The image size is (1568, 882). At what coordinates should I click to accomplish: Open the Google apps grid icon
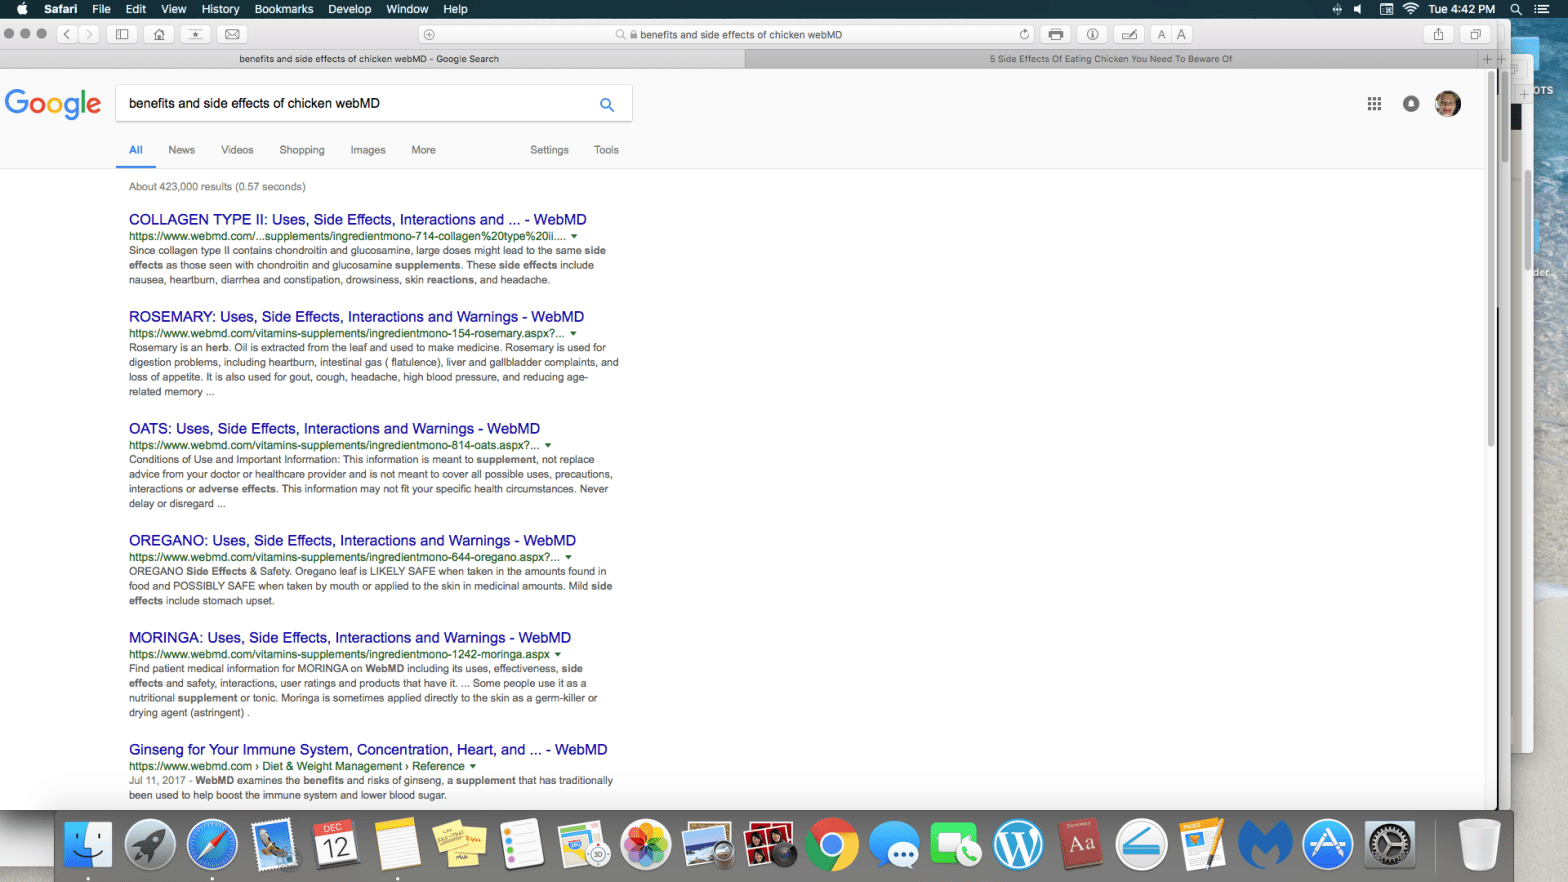tap(1374, 104)
